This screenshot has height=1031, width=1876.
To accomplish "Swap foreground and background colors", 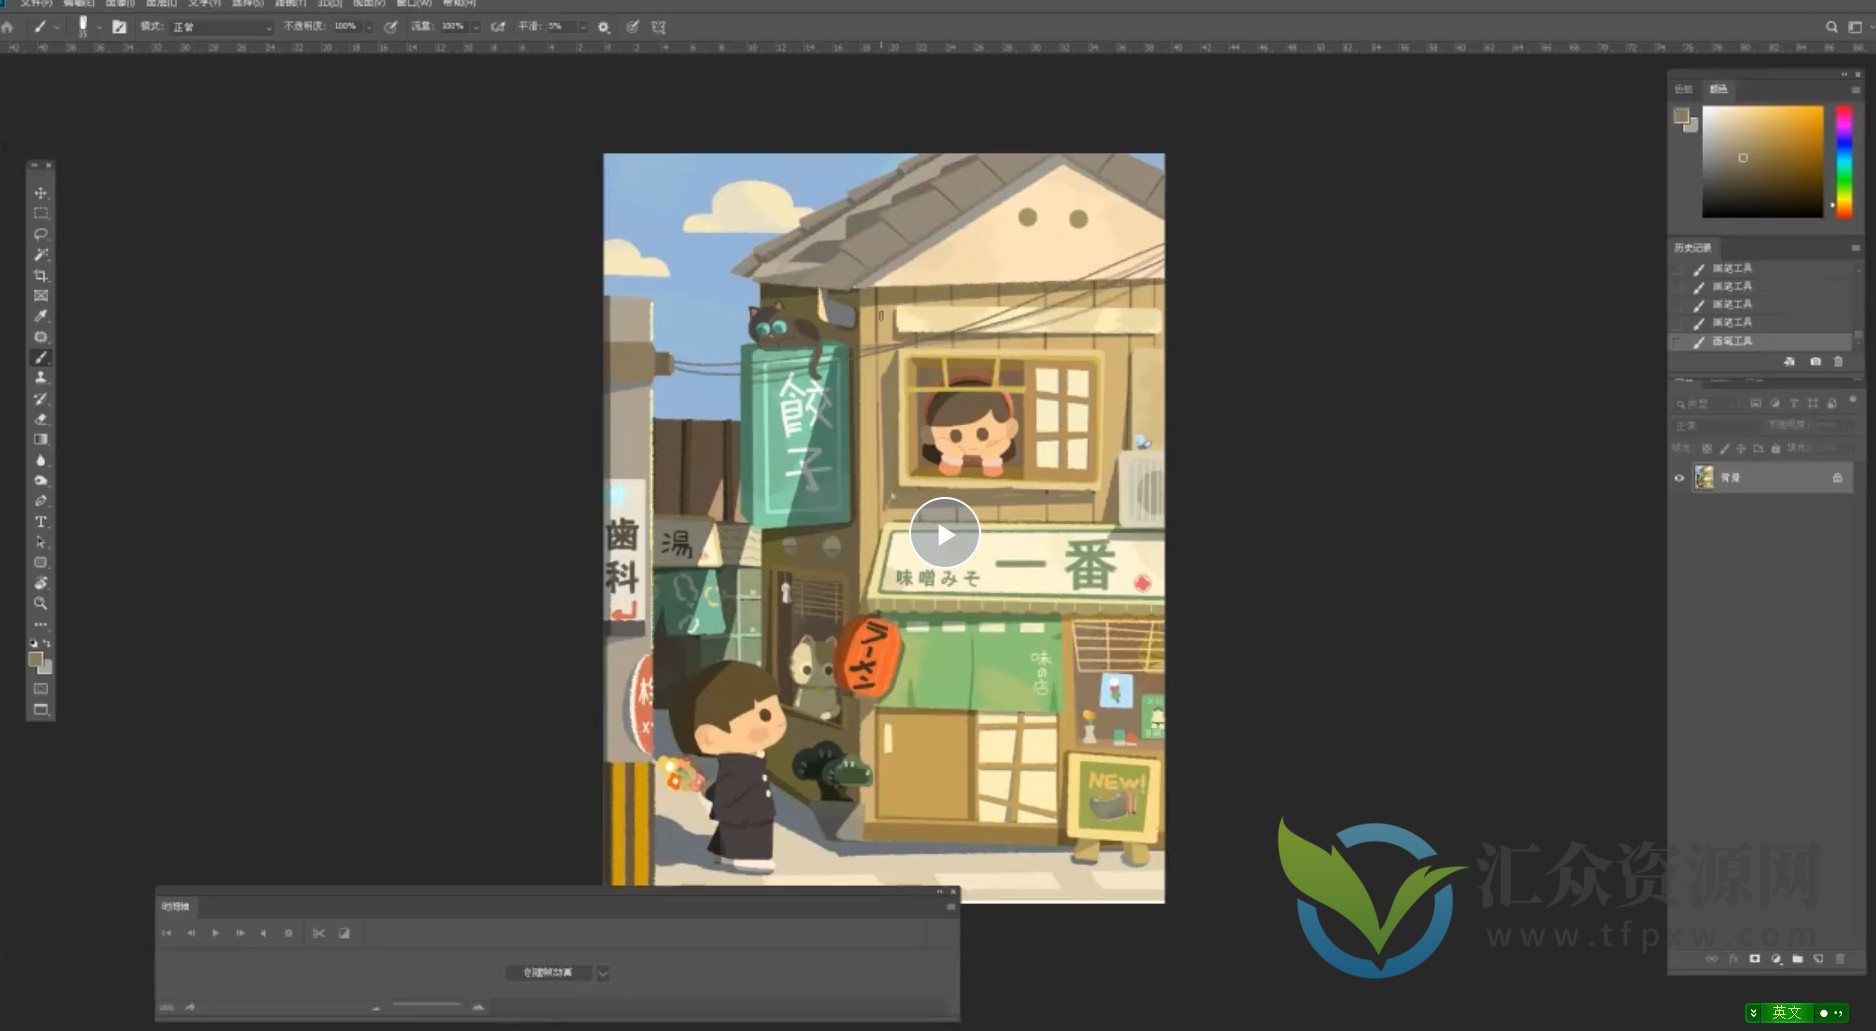I will [47, 643].
